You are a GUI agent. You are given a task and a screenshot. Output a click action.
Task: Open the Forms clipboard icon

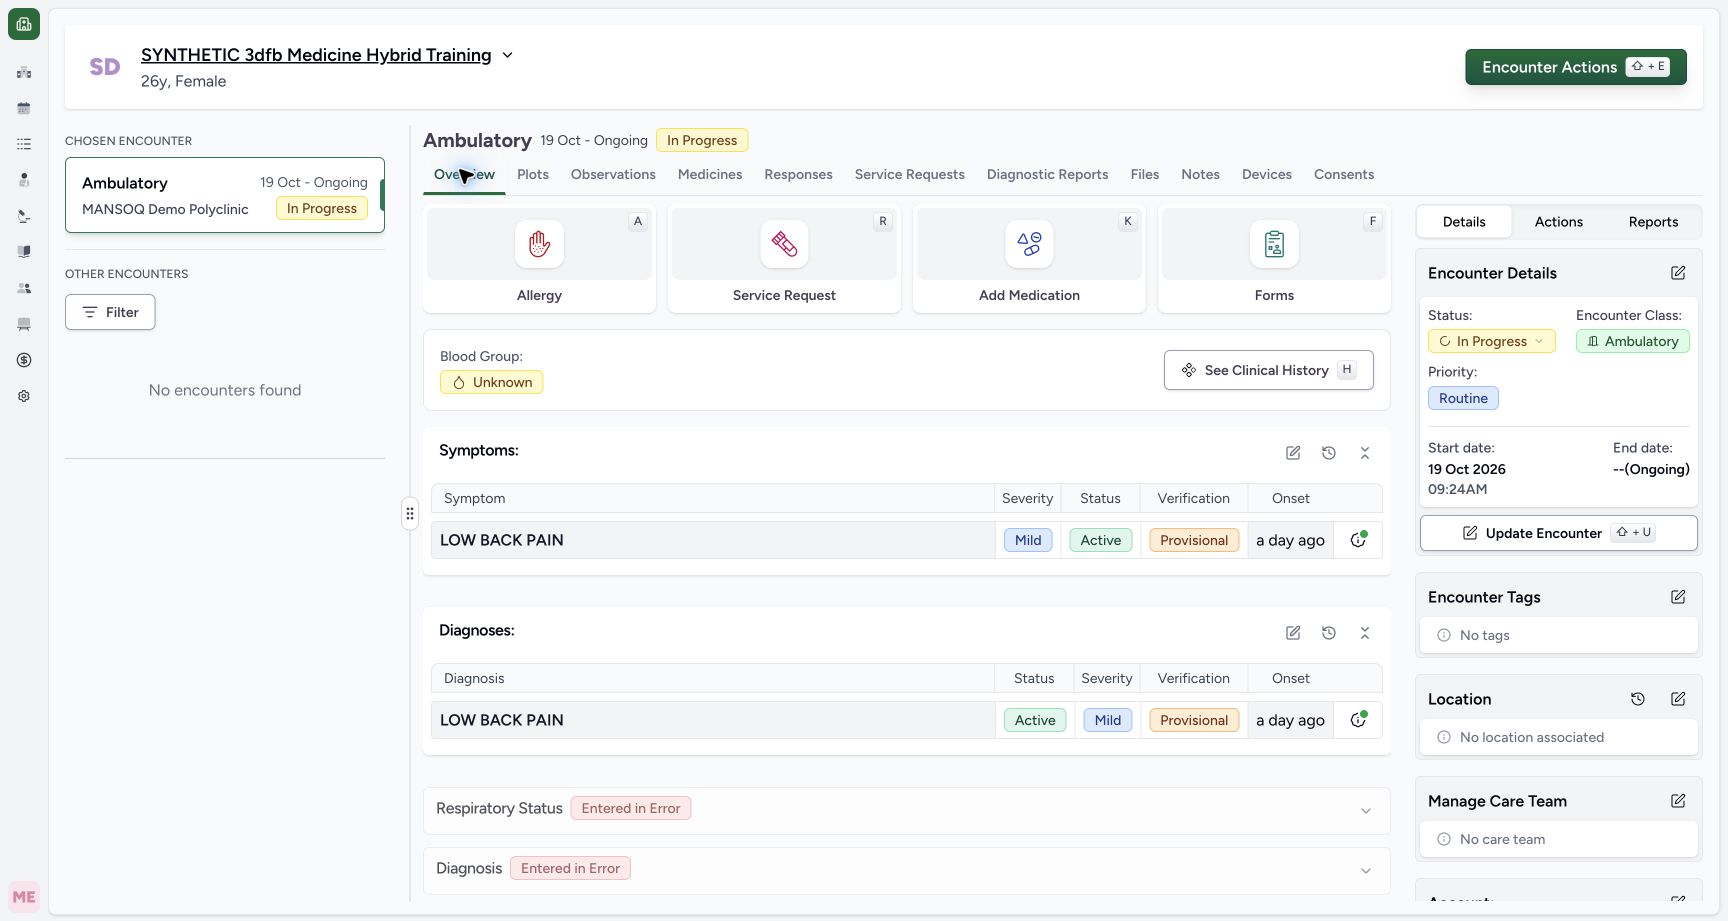pyautogui.click(x=1274, y=244)
